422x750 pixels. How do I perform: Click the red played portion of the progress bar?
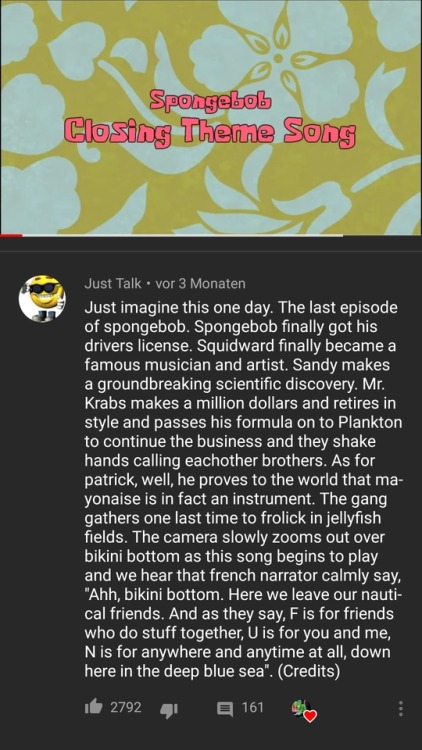click(11, 235)
